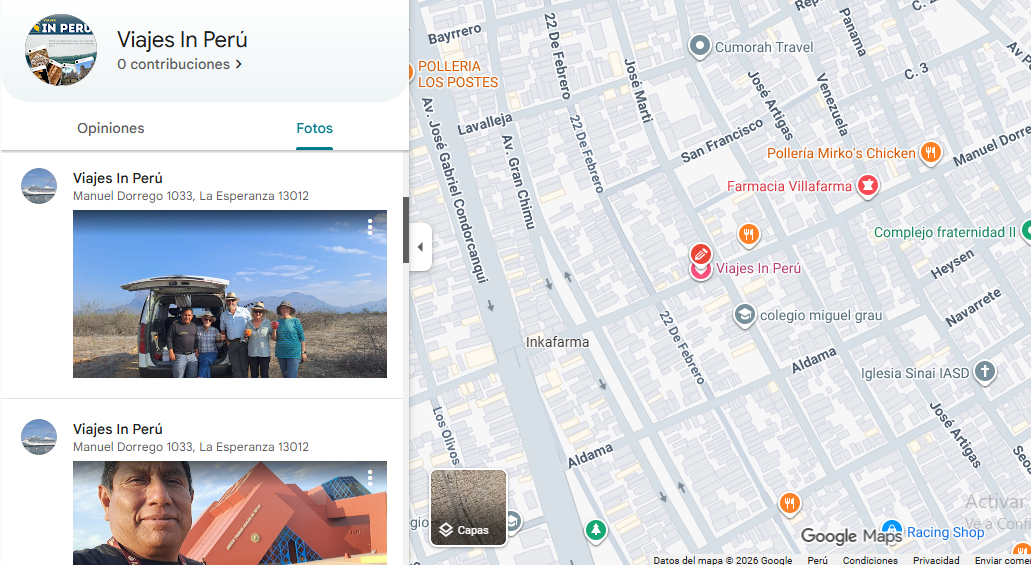Image resolution: width=1031 pixels, height=565 pixels.
Task: Click the colegio miguel grau label
Action: click(821, 316)
